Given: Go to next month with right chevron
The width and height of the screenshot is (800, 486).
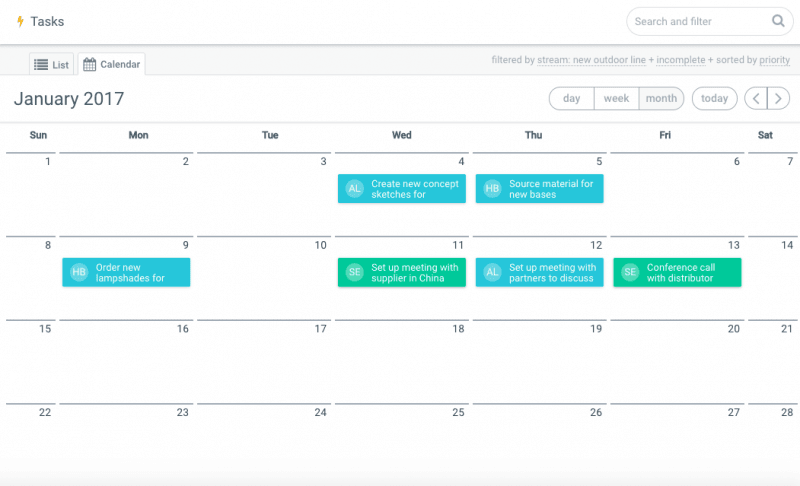Looking at the screenshot, I should (x=778, y=98).
